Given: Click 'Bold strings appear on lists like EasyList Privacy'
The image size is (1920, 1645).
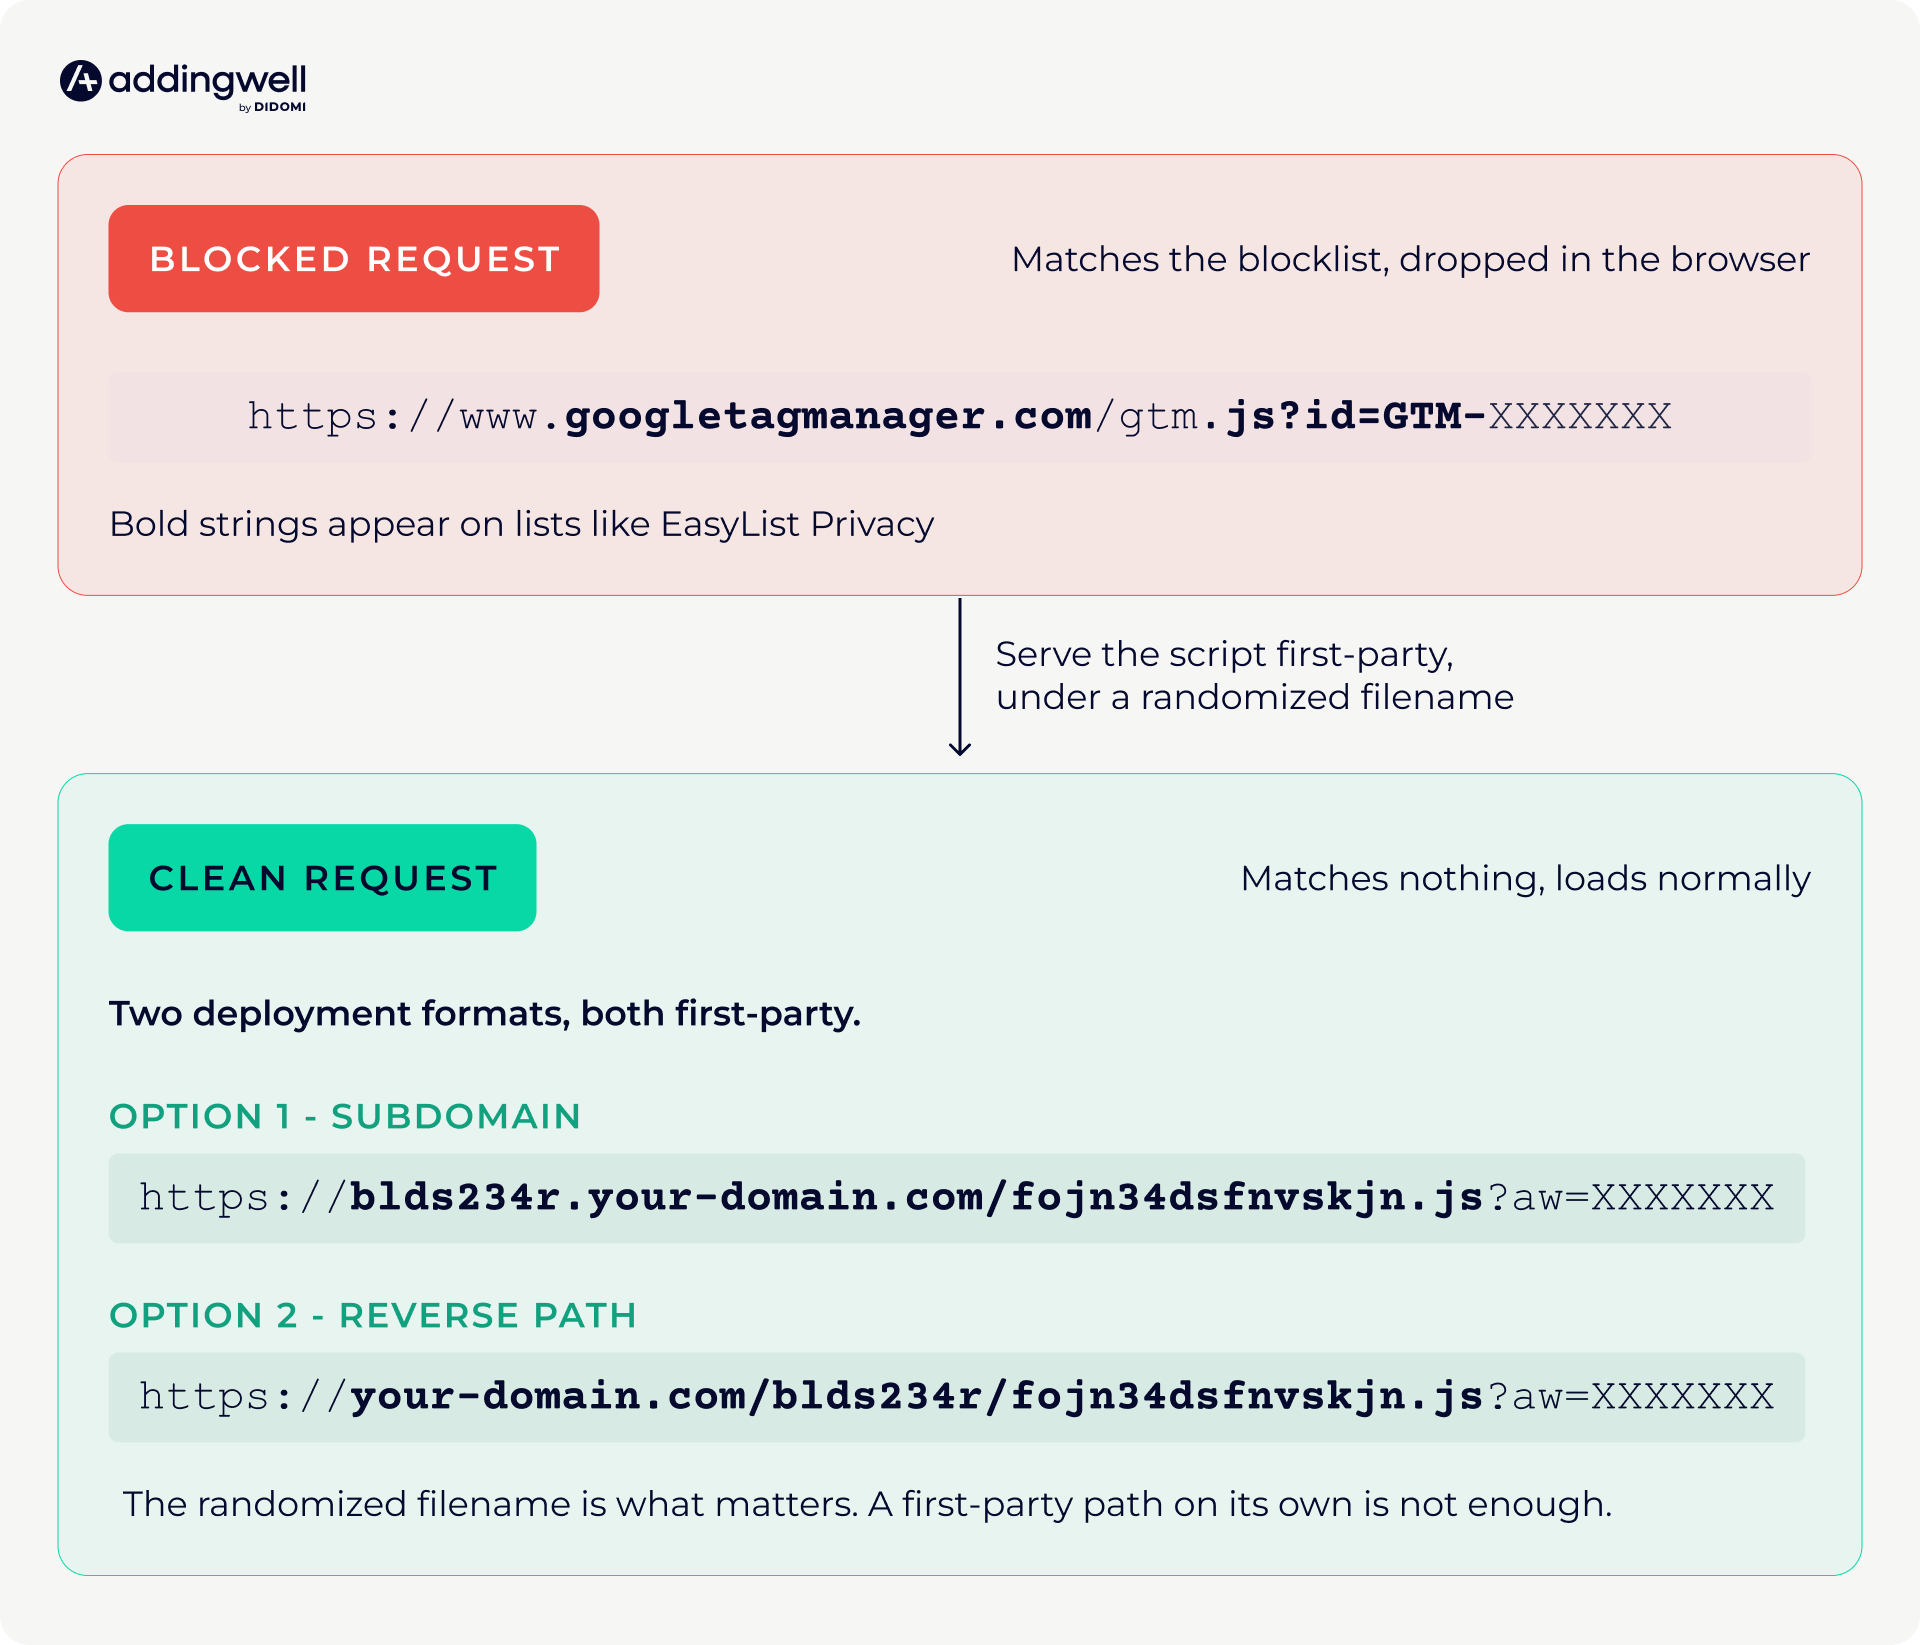Looking at the screenshot, I should click(x=521, y=524).
